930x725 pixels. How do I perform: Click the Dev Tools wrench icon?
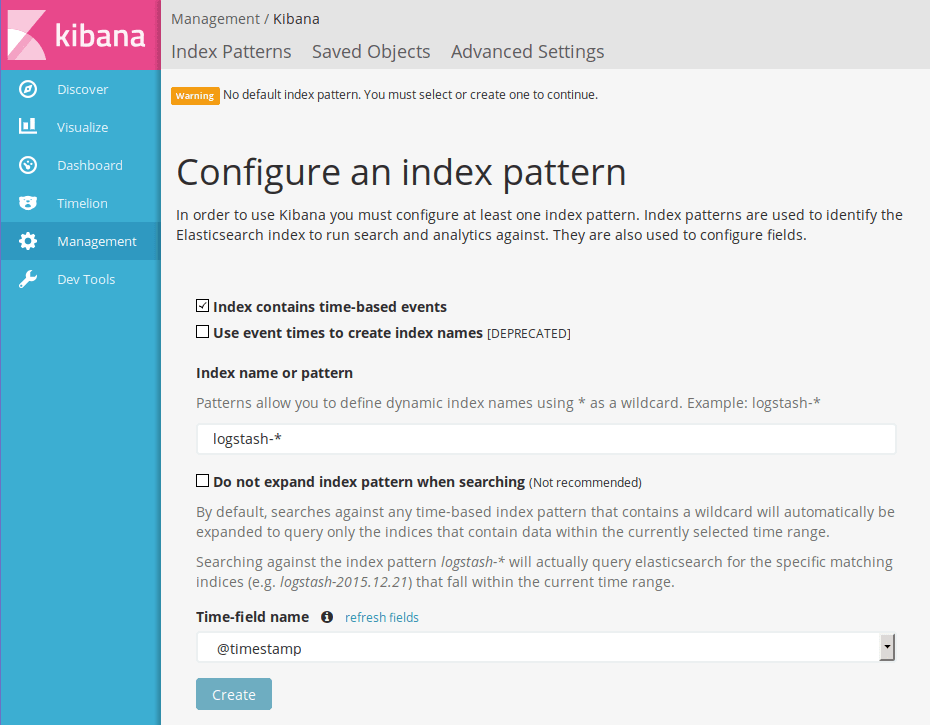[28, 279]
